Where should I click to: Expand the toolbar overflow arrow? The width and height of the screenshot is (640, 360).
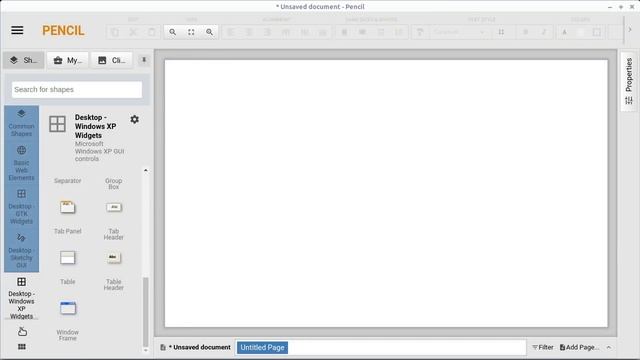pos(630,29)
